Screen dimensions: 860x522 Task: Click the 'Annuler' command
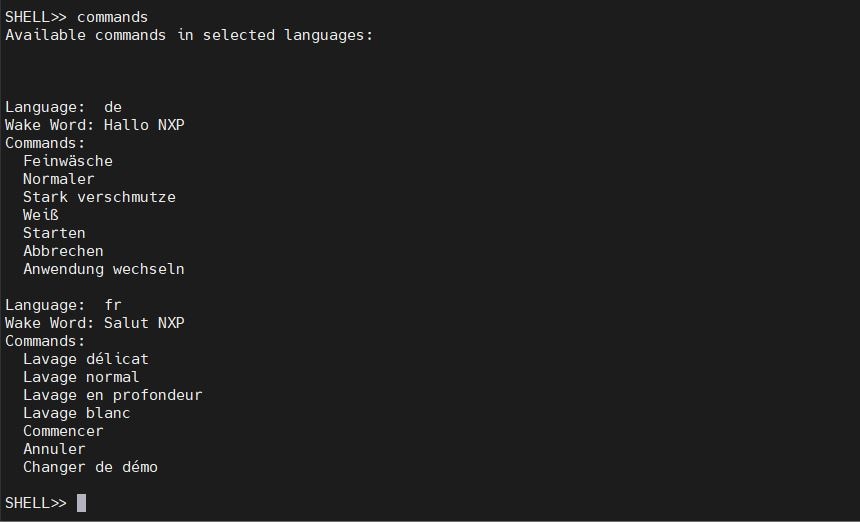(54, 449)
